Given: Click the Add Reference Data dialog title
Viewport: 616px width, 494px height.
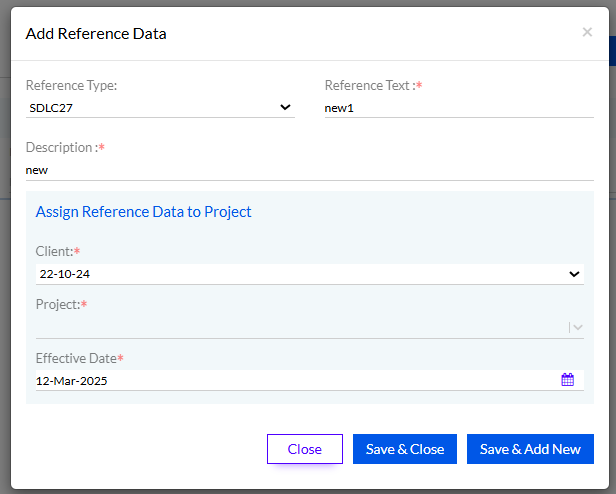Looking at the screenshot, I should click(x=96, y=34).
